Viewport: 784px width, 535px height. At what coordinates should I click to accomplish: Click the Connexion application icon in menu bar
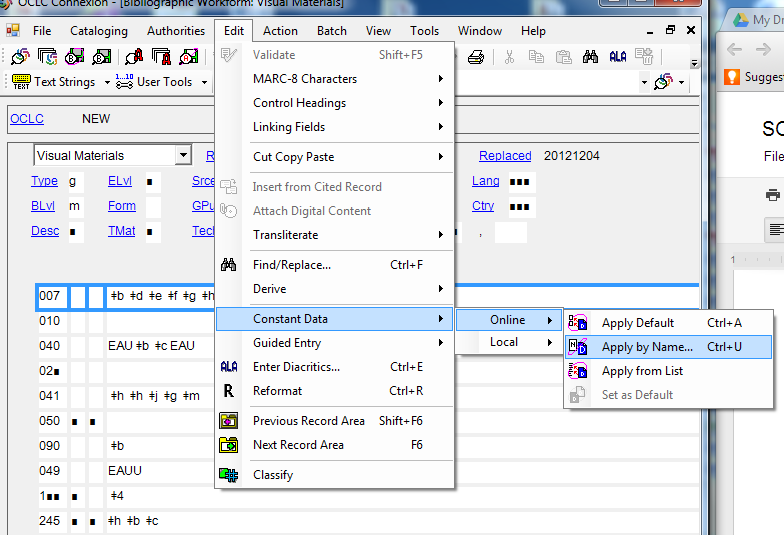point(13,30)
